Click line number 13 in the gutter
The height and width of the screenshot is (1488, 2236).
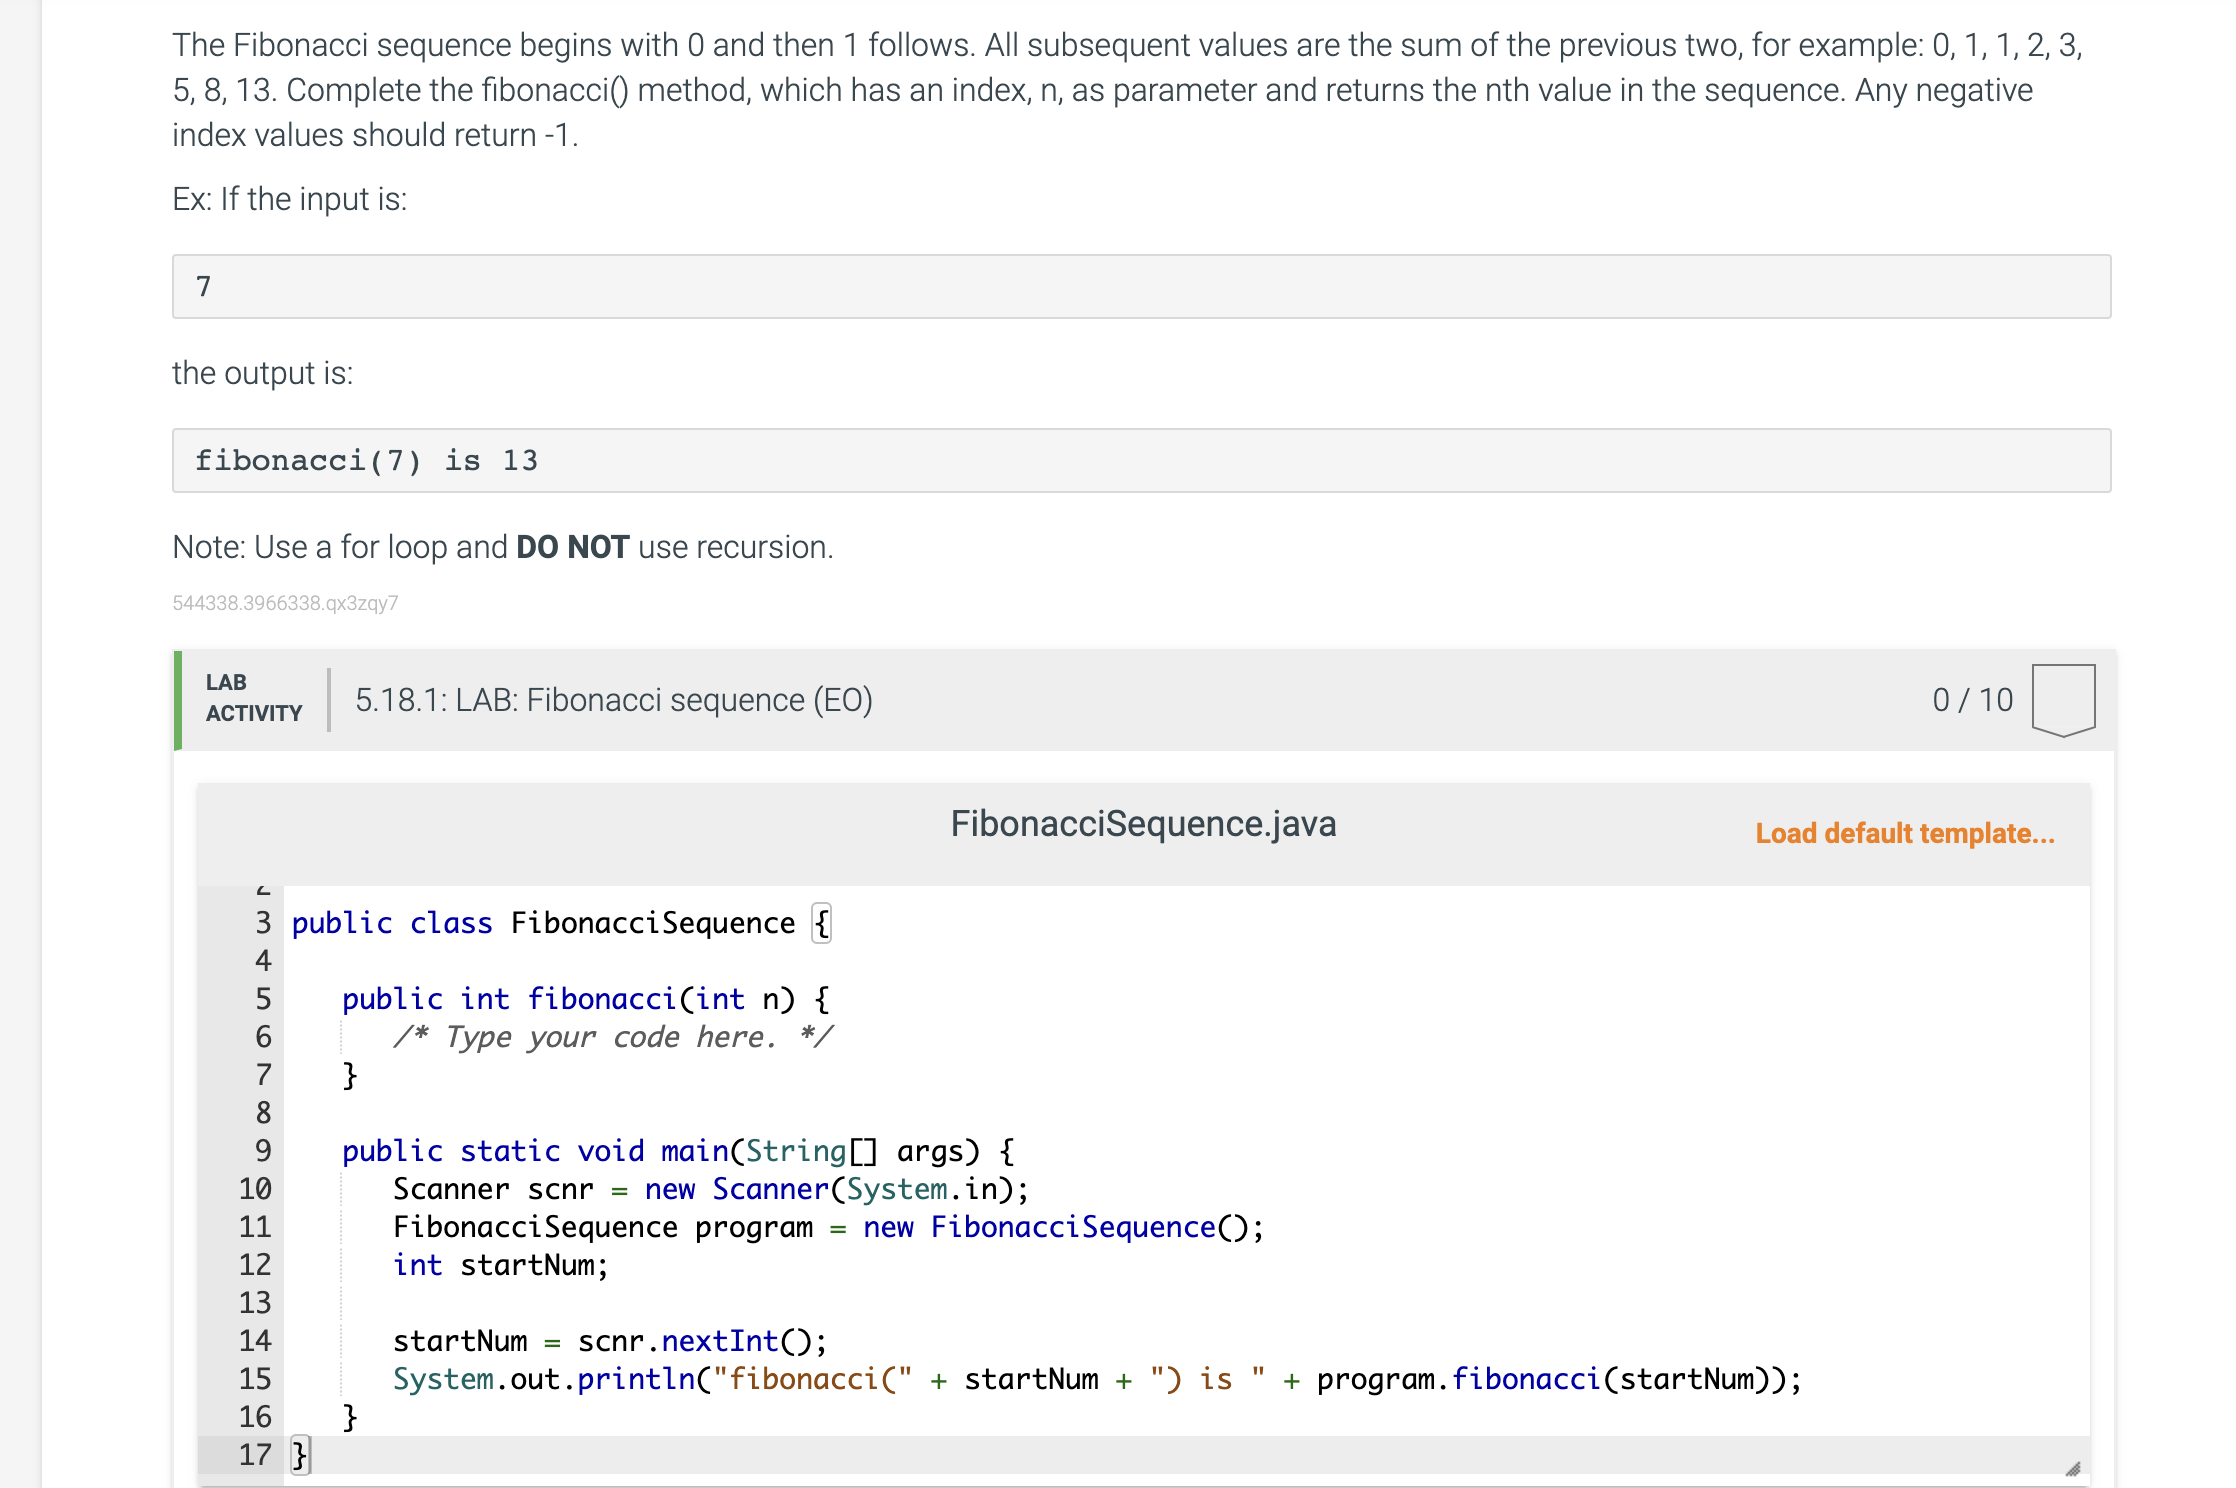click(254, 1303)
